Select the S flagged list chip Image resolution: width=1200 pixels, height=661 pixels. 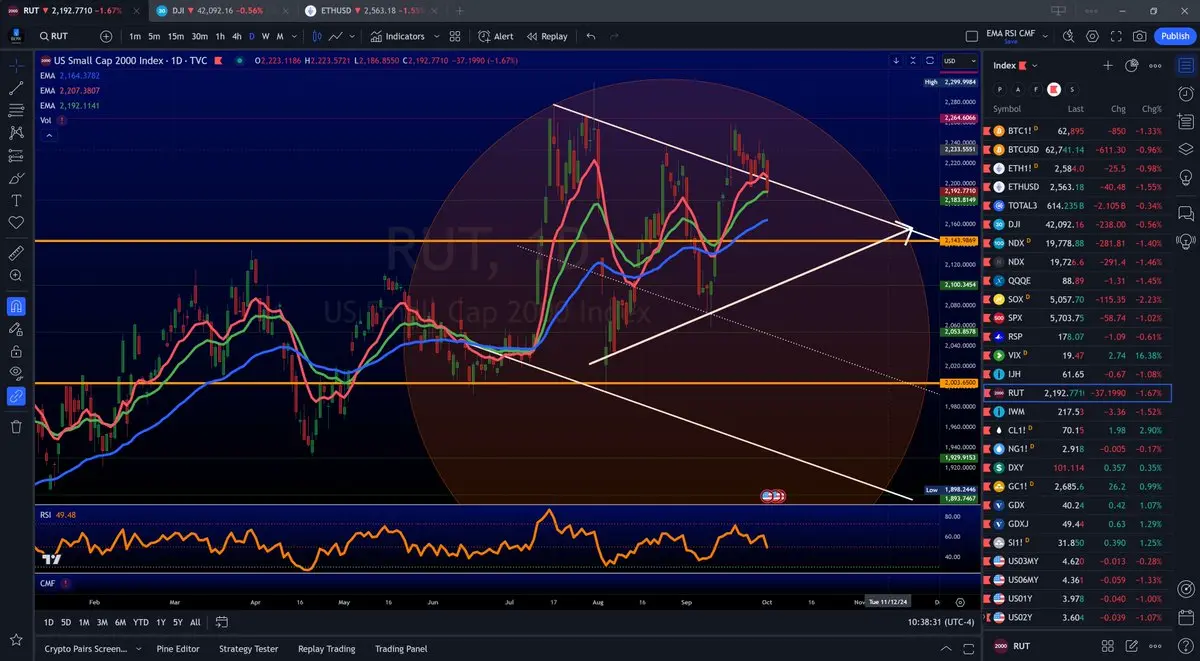point(1072,89)
